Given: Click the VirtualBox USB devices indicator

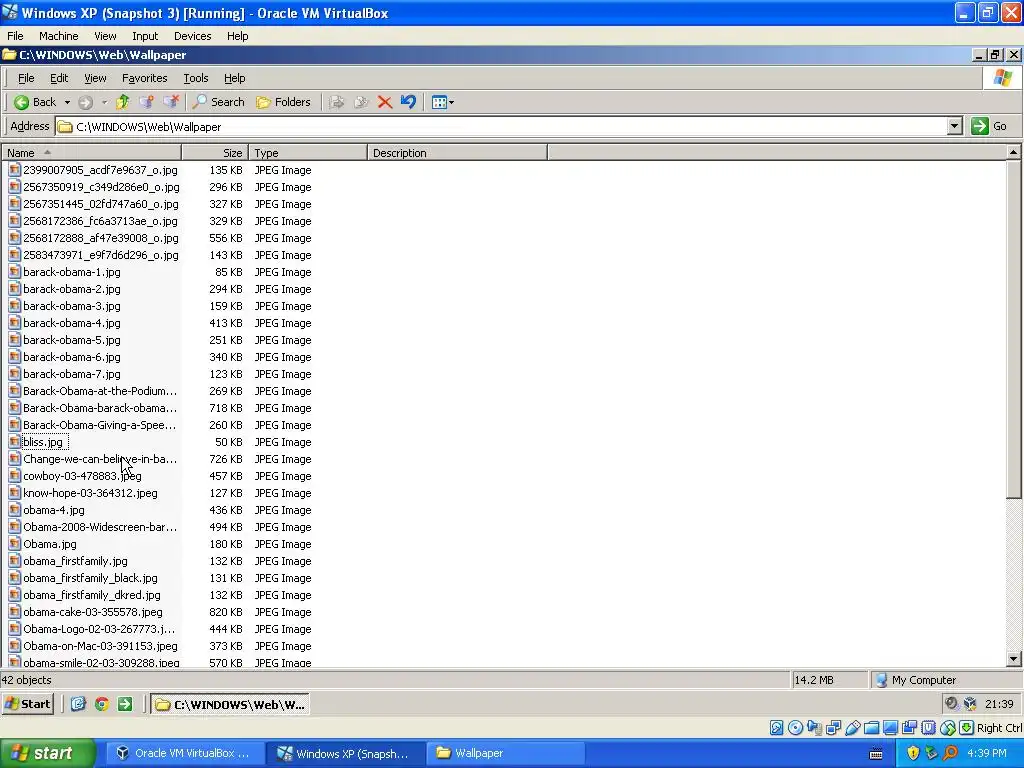Looking at the screenshot, I should click(852, 728).
